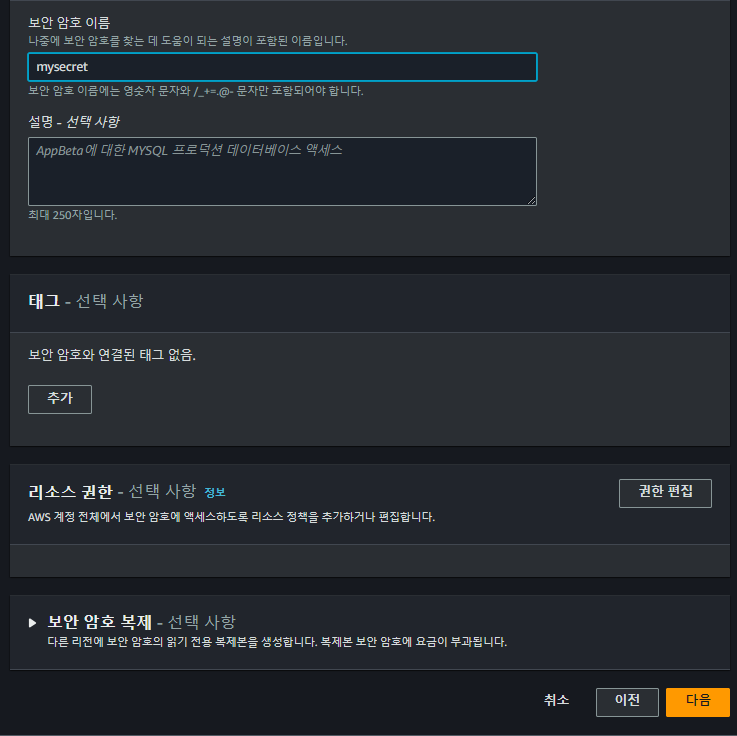Click the secret name character rule hint
737x736 pixels.
pyautogui.click(x=196, y=91)
